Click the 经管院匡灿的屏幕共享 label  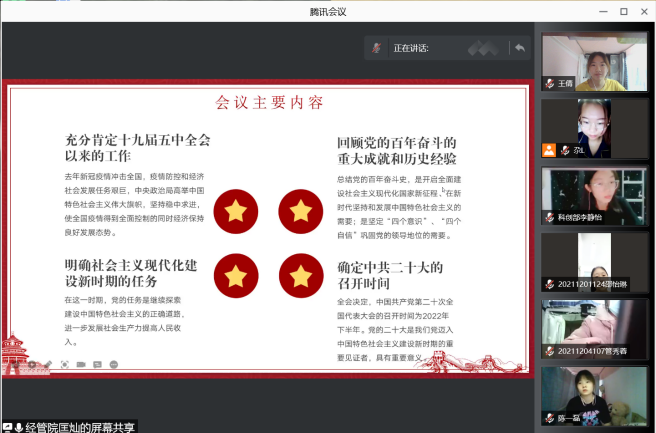point(82,427)
